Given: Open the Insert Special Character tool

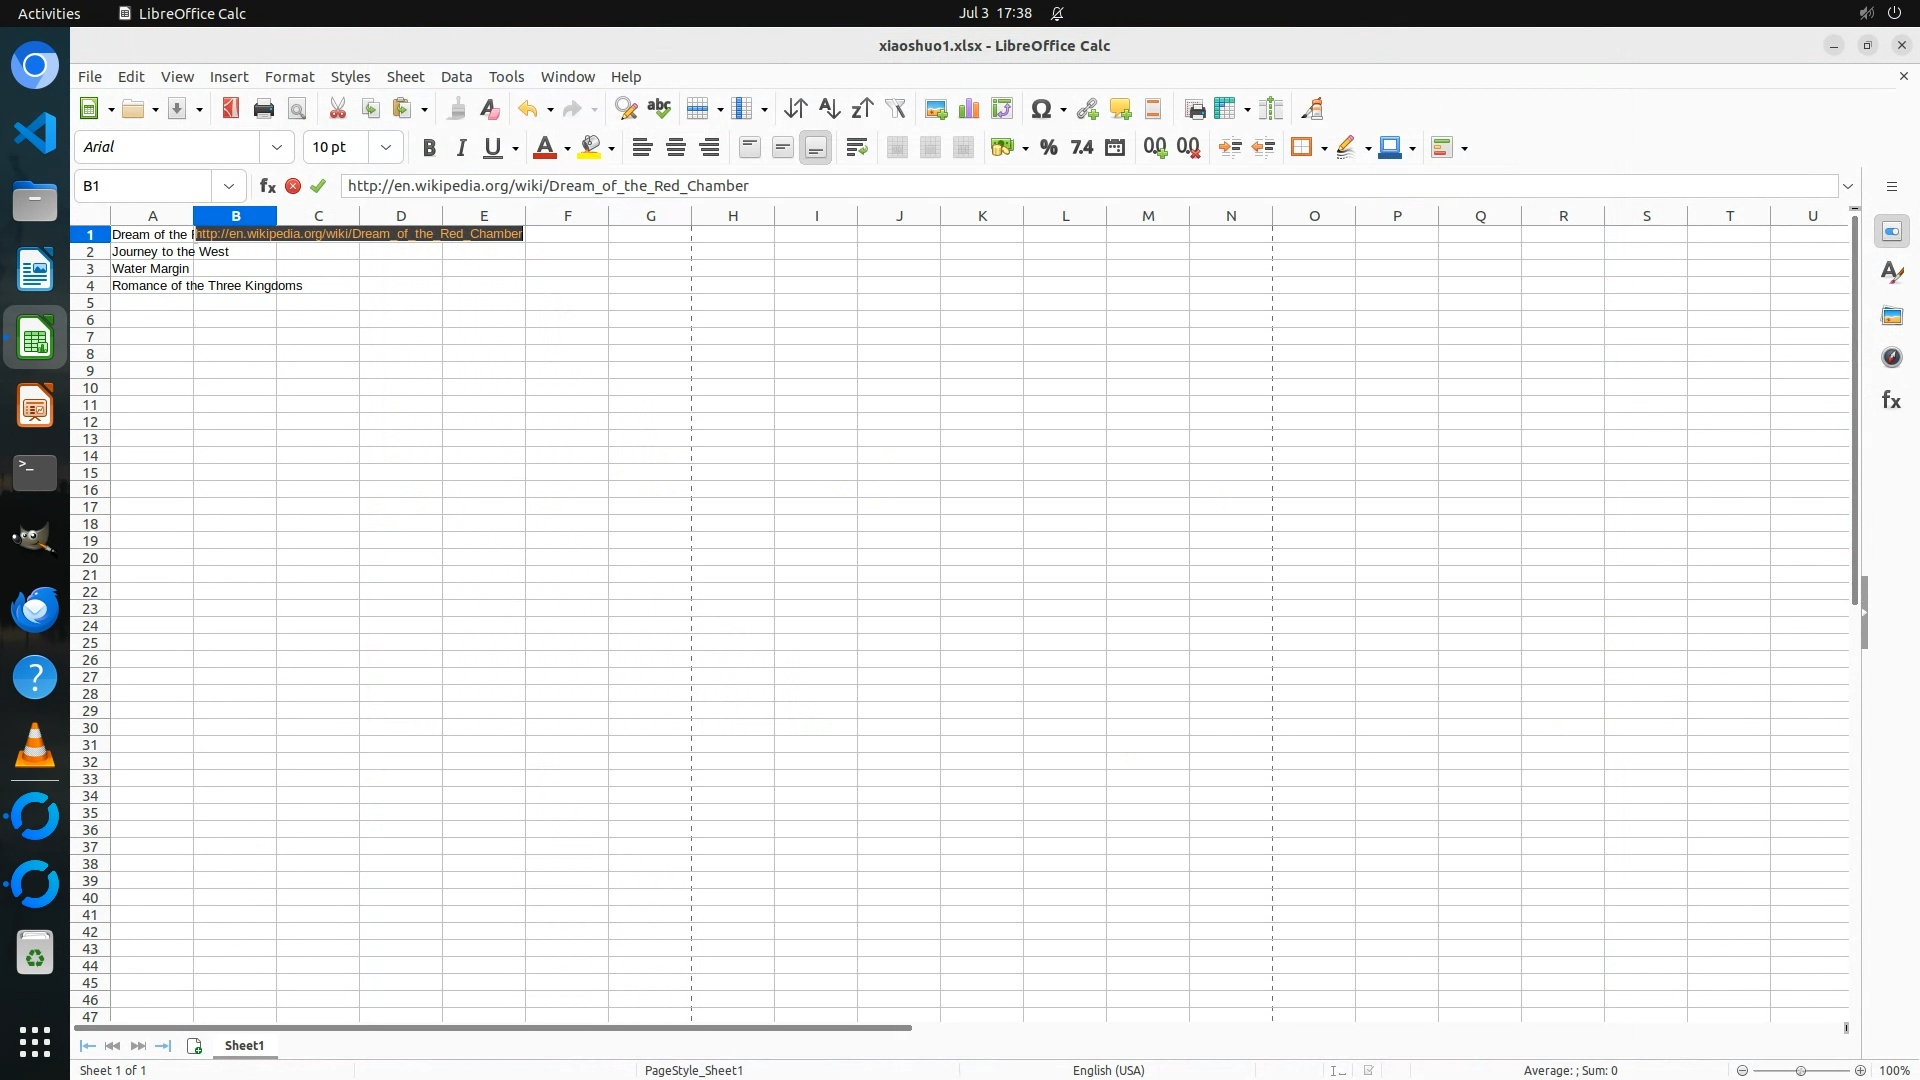Looking at the screenshot, I should tap(1041, 109).
